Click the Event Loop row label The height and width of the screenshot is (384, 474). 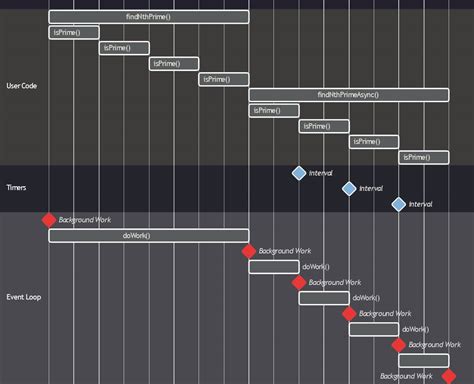coord(24,297)
